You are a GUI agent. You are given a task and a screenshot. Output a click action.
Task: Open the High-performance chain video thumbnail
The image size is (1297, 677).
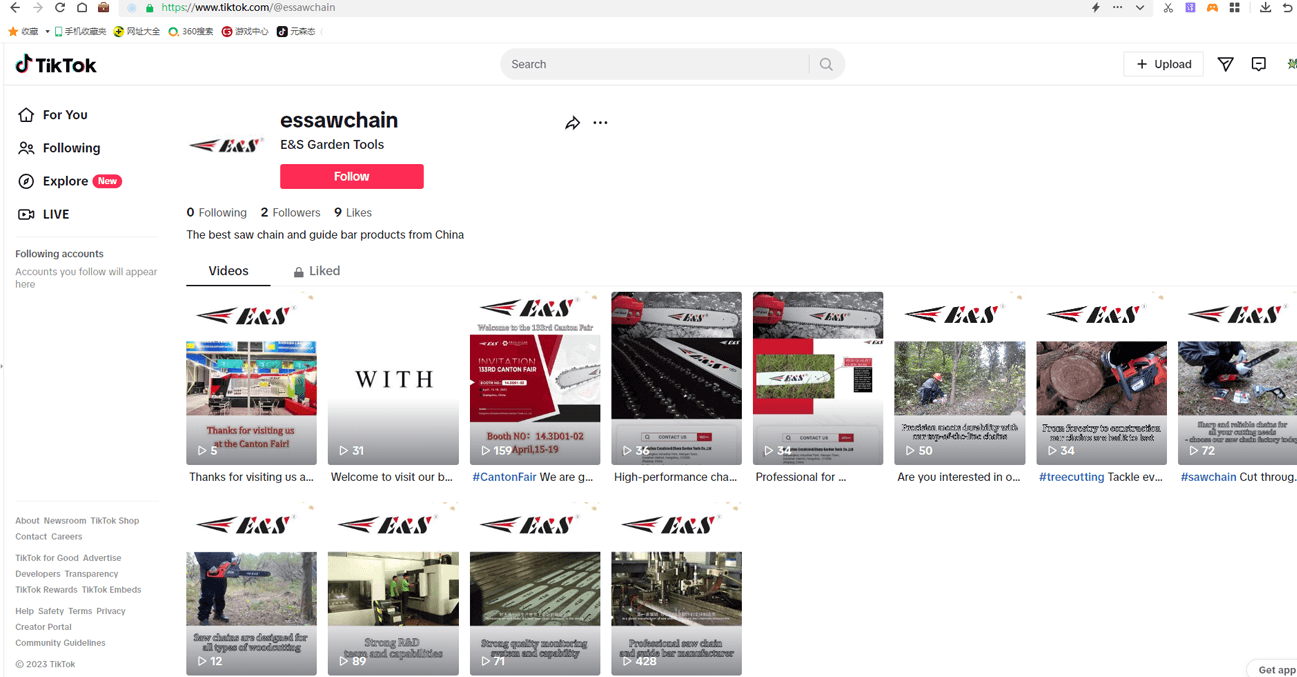click(x=676, y=379)
